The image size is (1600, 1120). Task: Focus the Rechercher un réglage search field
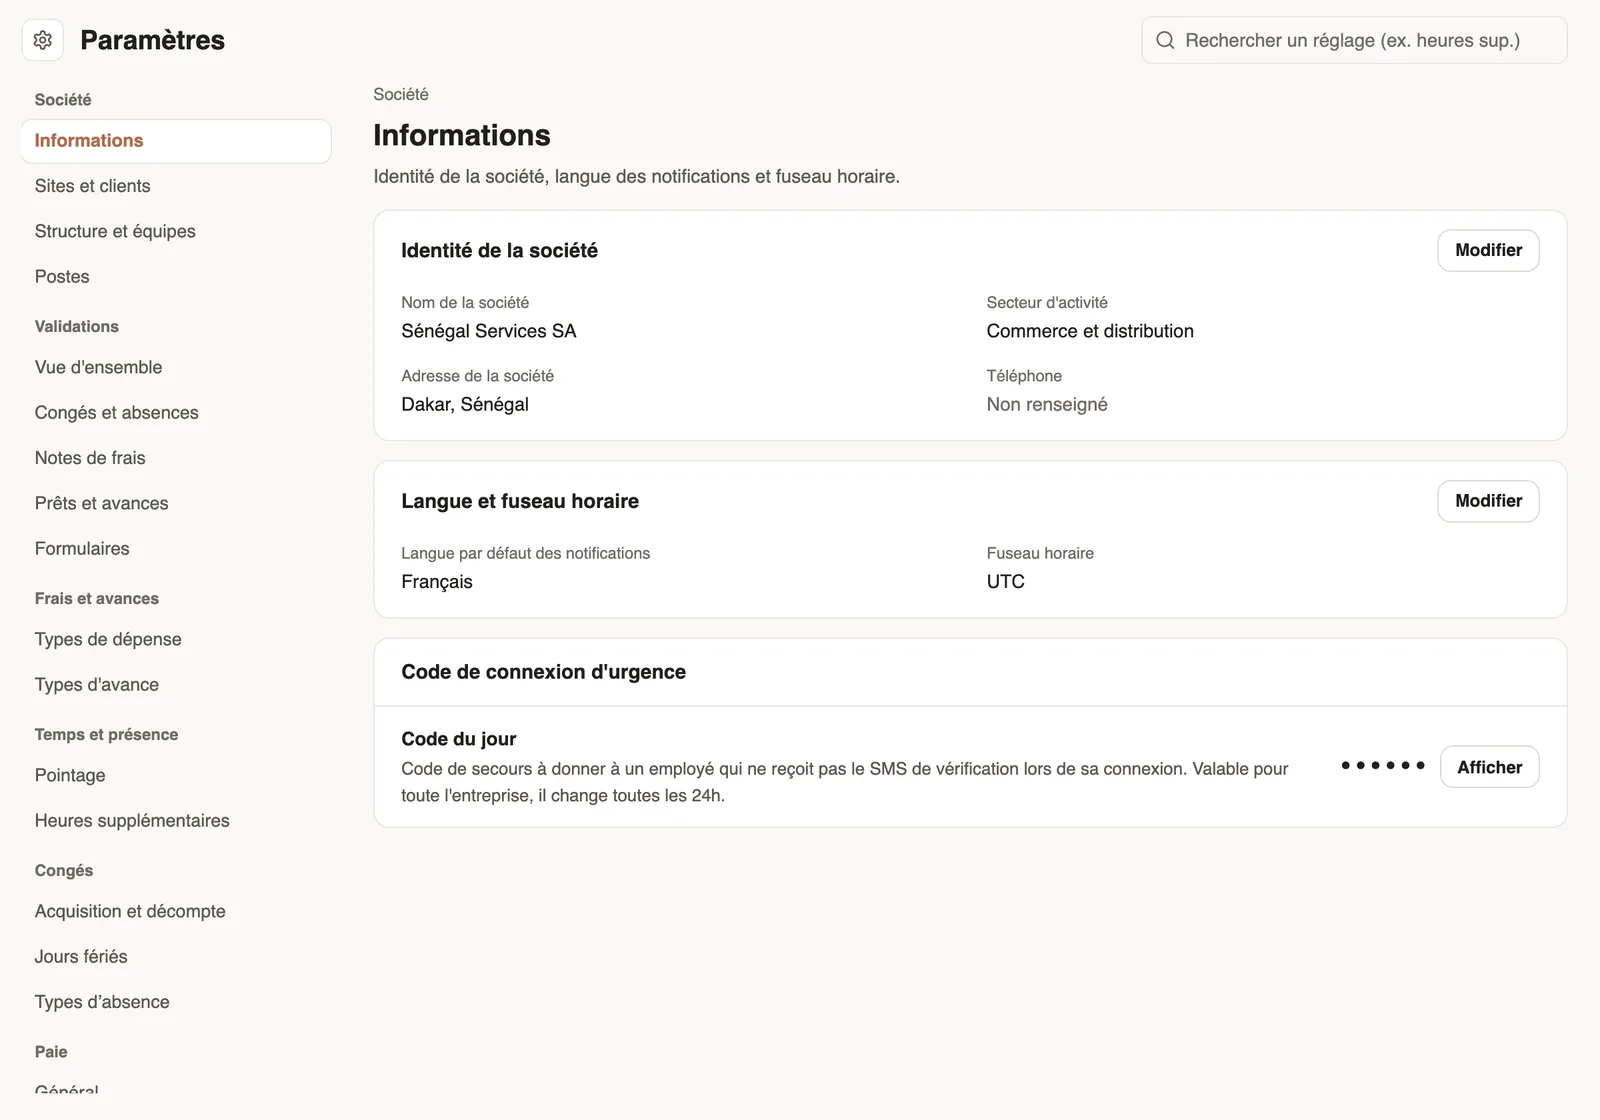[x=1354, y=40]
